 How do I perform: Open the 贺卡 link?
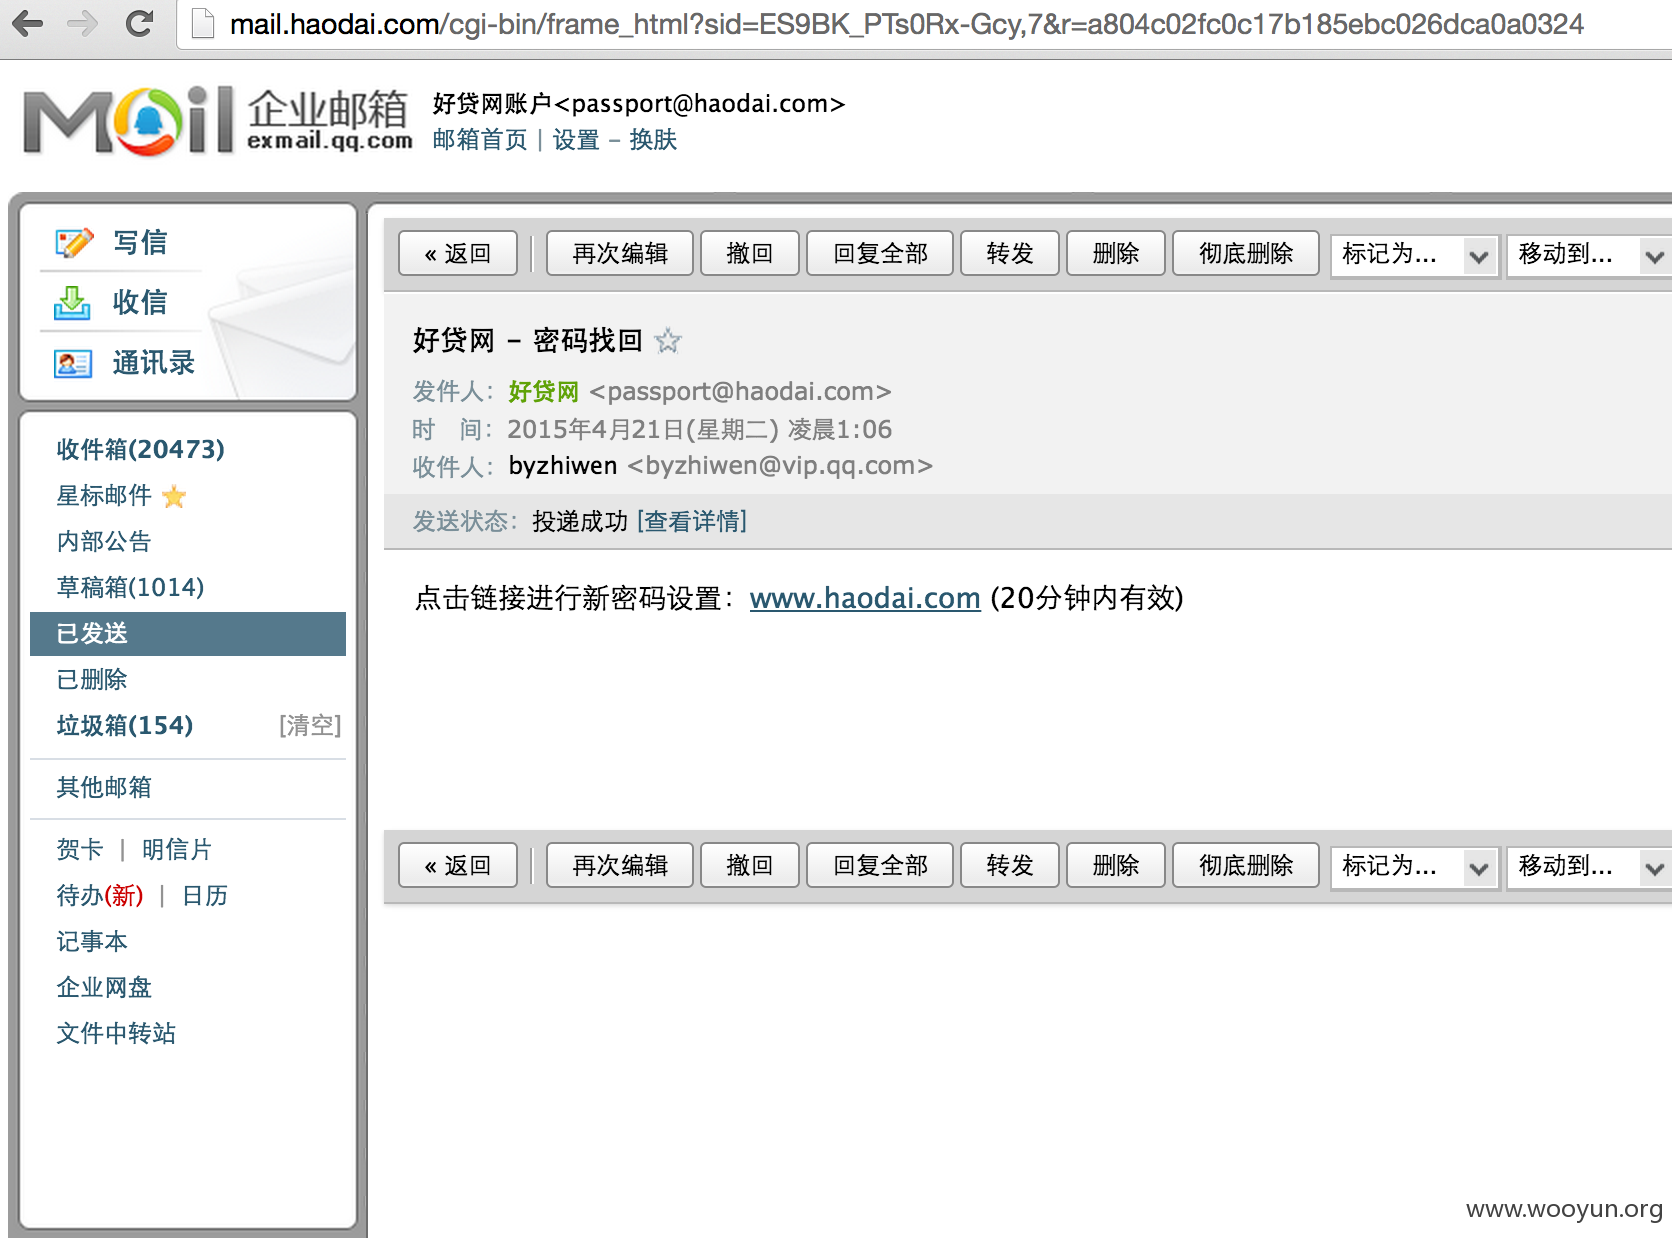tap(80, 850)
